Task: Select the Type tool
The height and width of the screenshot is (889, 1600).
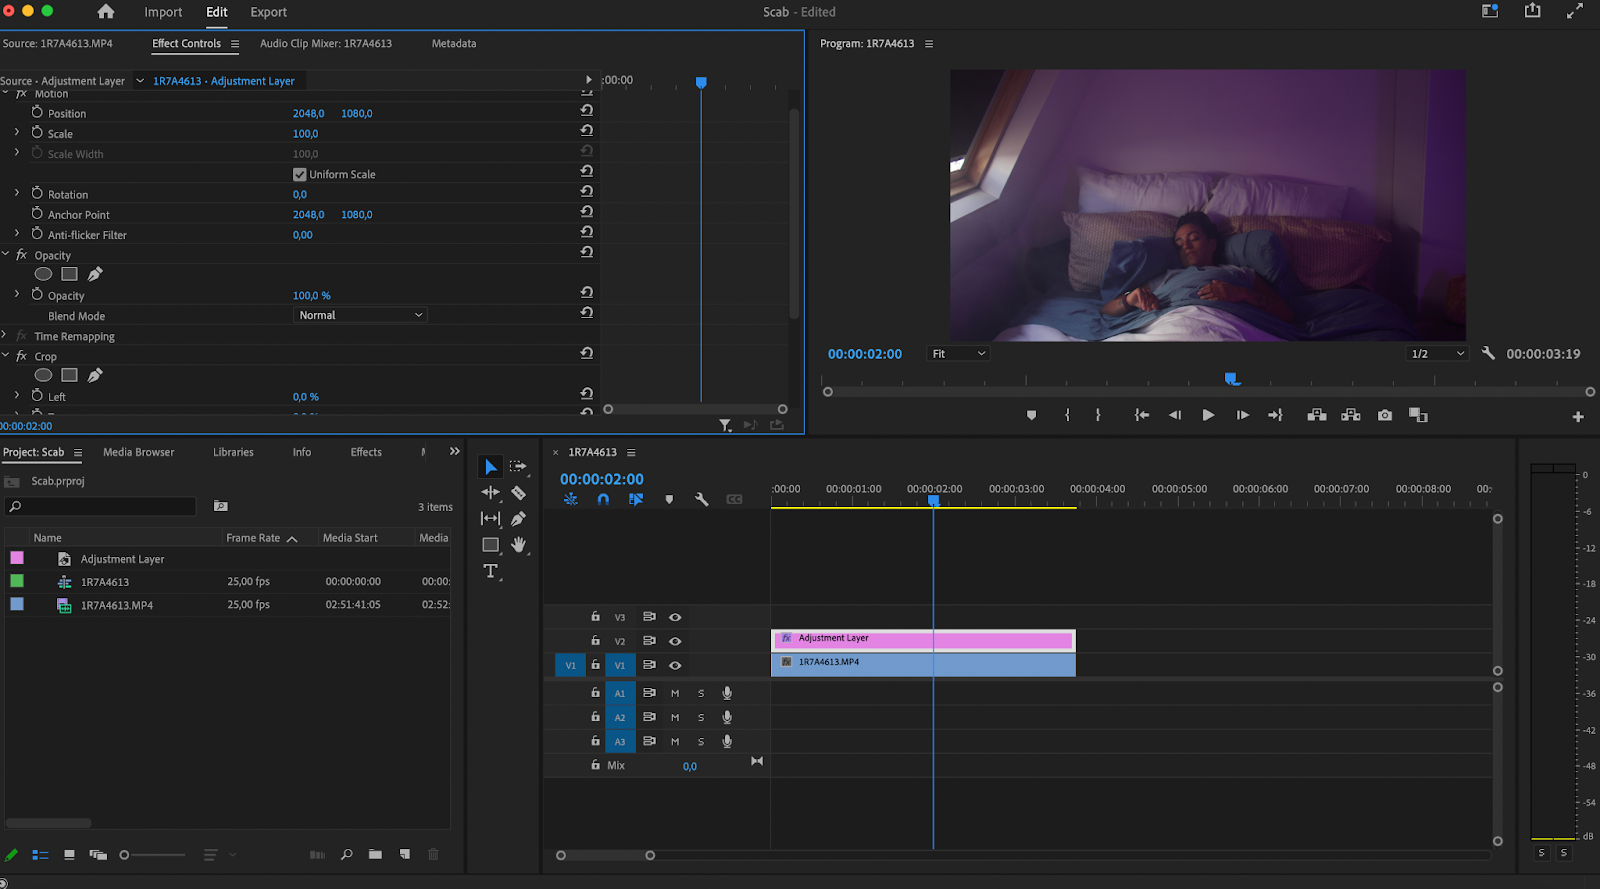Action: point(490,571)
